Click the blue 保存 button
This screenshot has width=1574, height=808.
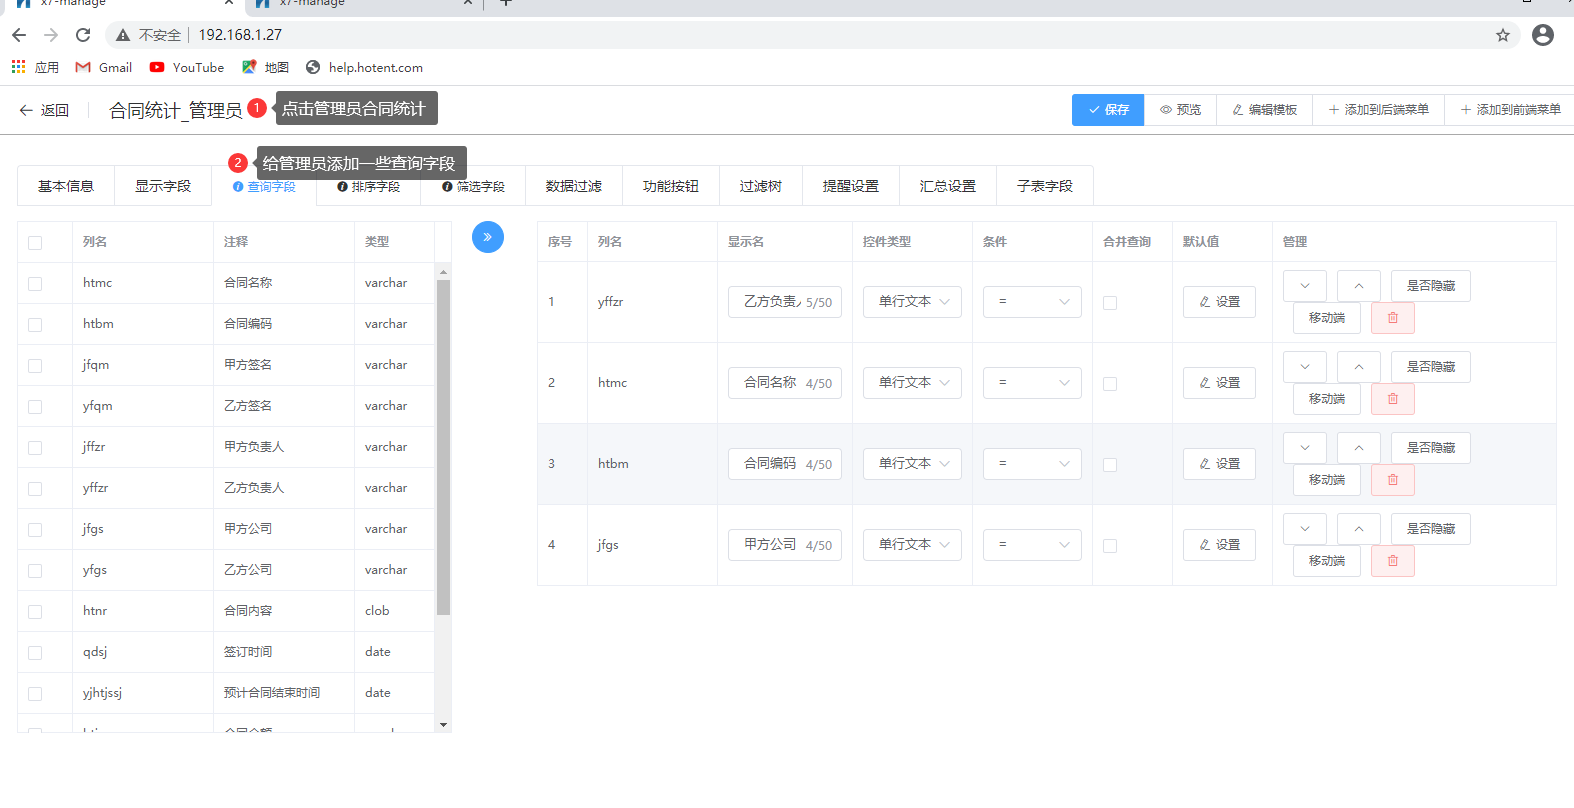pyautogui.click(x=1107, y=110)
